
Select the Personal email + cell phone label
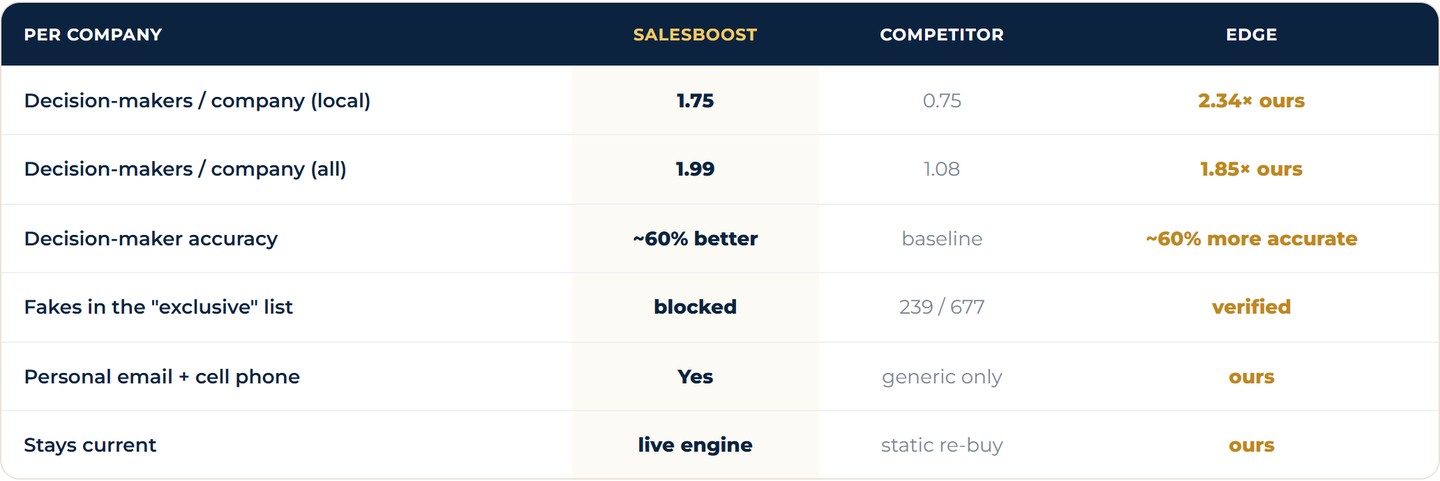[x=162, y=377]
